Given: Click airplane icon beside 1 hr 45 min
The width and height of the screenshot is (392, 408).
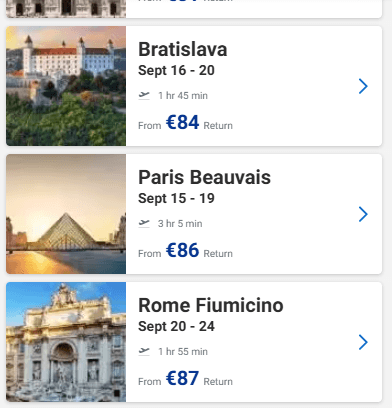Looking at the screenshot, I should tap(144, 96).
